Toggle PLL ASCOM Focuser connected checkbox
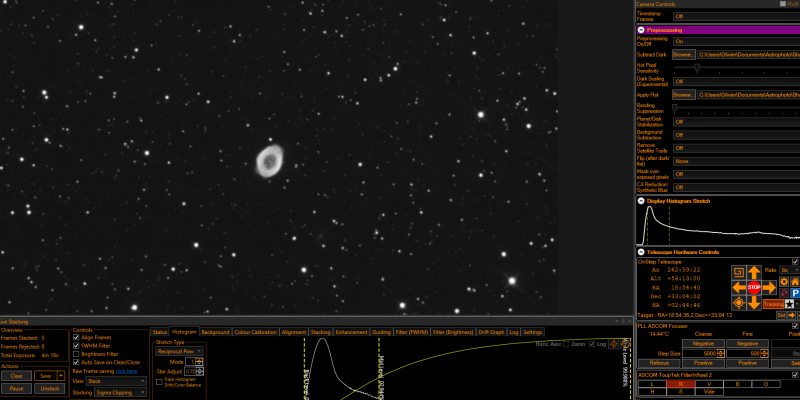The height and width of the screenshot is (400, 800). 795,326
